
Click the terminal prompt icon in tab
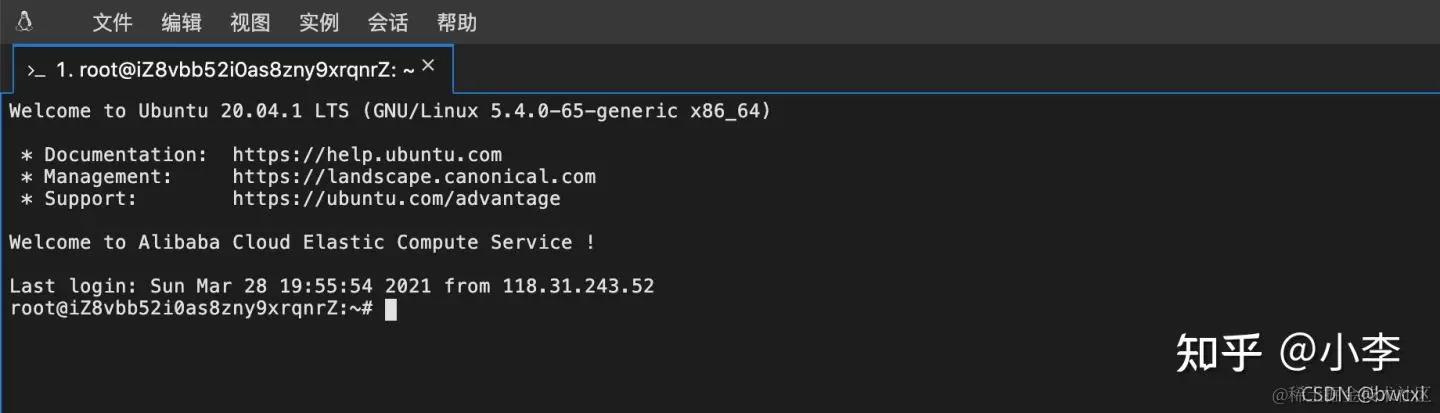36,71
